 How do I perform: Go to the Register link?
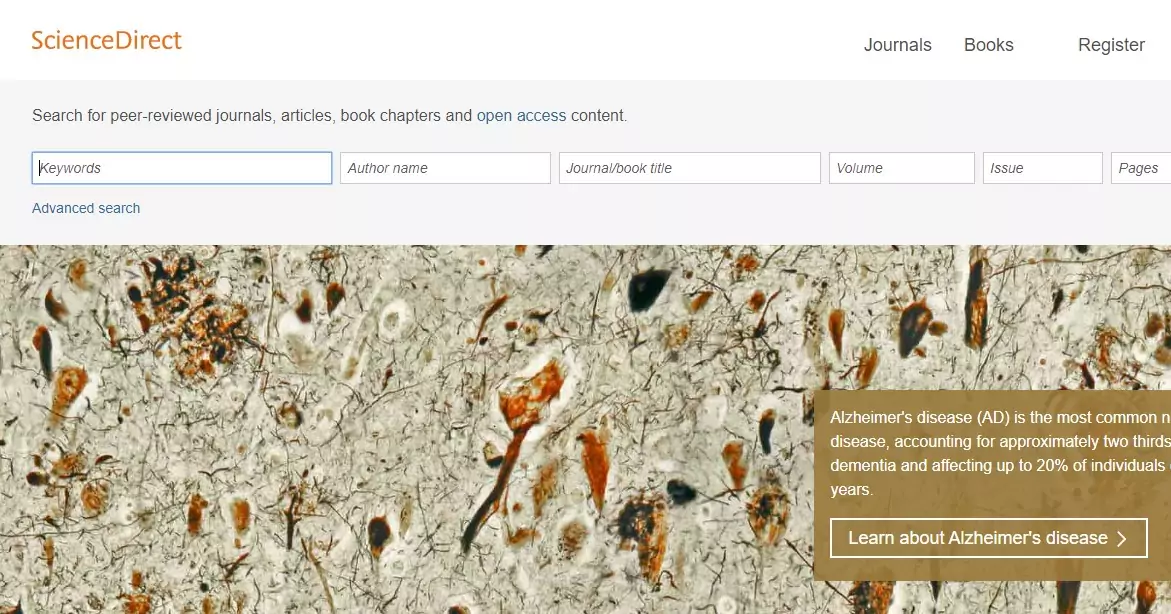pos(1111,45)
